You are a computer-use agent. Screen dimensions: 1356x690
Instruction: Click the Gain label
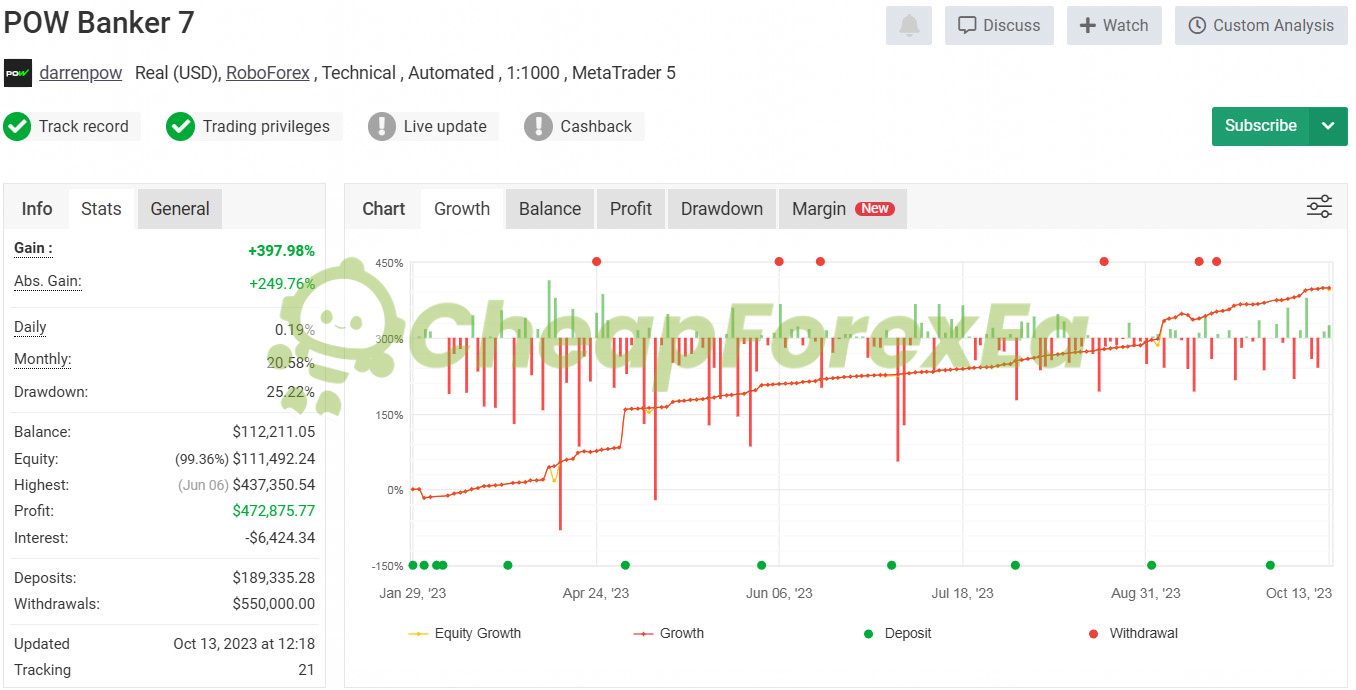click(33, 248)
